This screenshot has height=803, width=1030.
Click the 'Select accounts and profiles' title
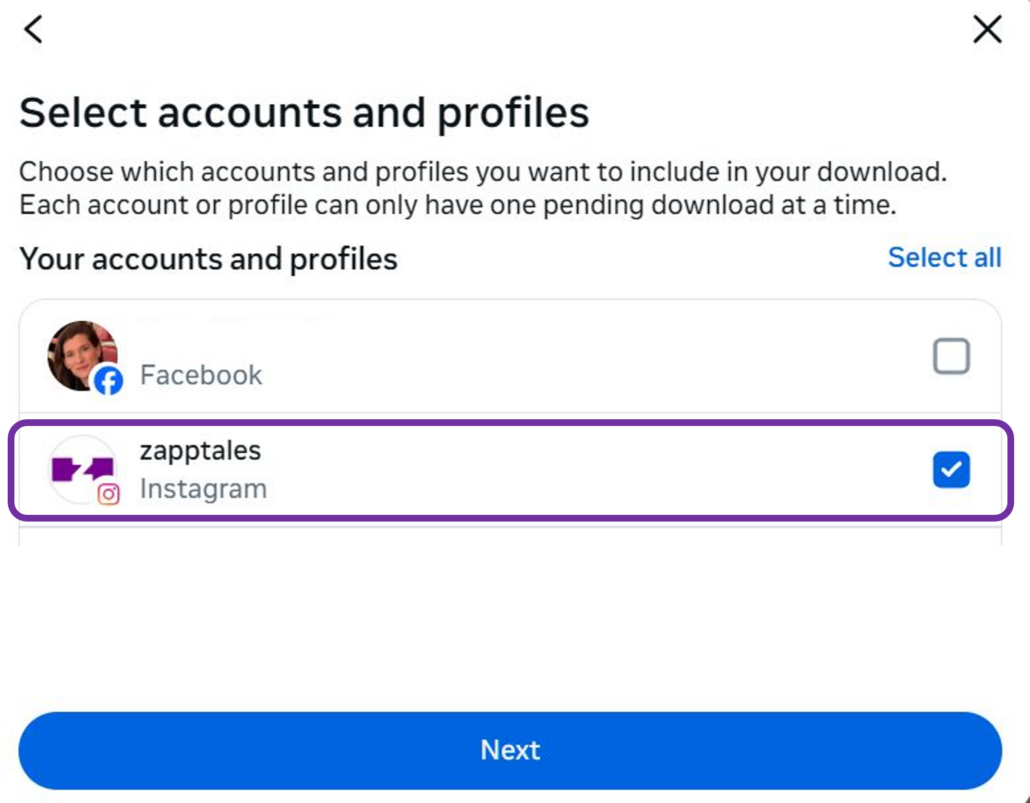click(304, 111)
